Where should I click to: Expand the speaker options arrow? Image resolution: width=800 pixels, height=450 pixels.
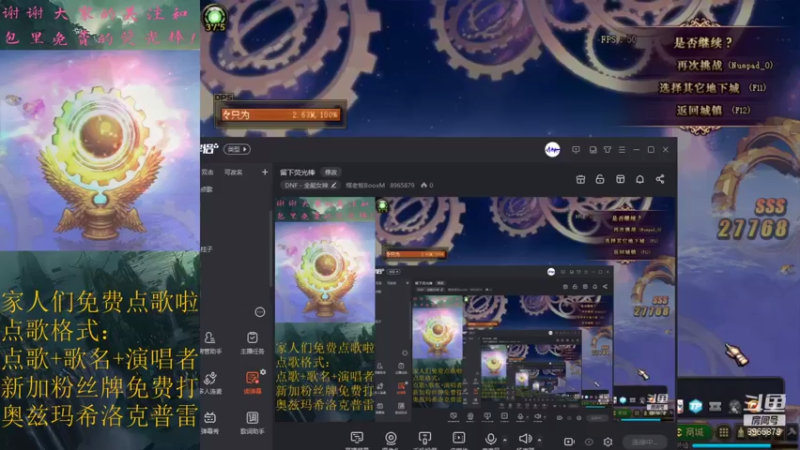(539, 440)
